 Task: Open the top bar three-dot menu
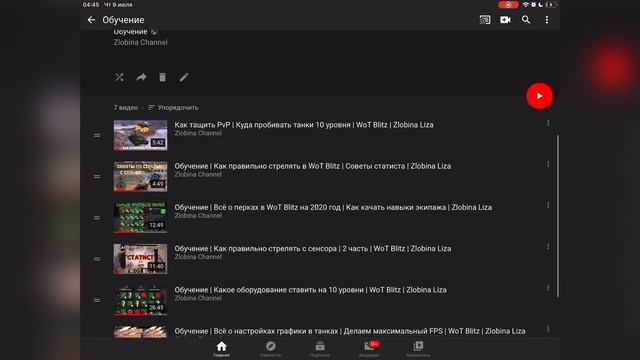(547, 20)
